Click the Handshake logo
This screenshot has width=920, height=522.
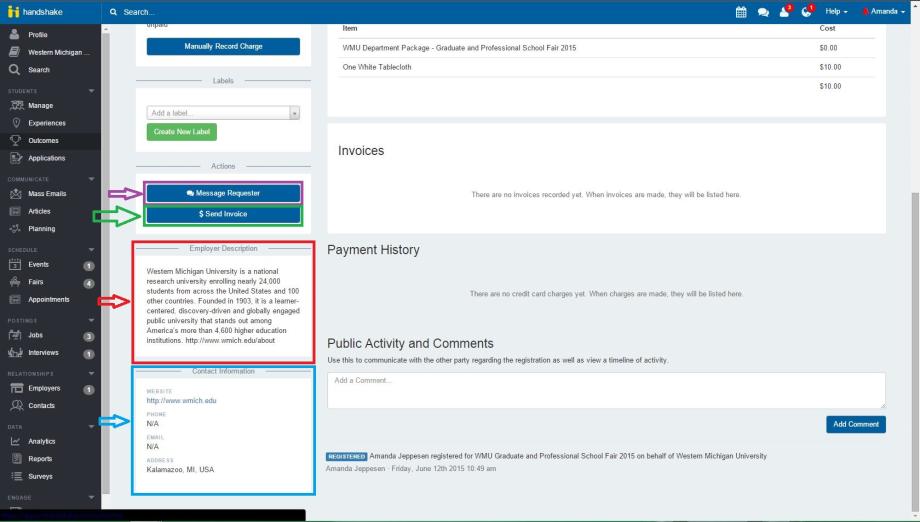(35, 12)
